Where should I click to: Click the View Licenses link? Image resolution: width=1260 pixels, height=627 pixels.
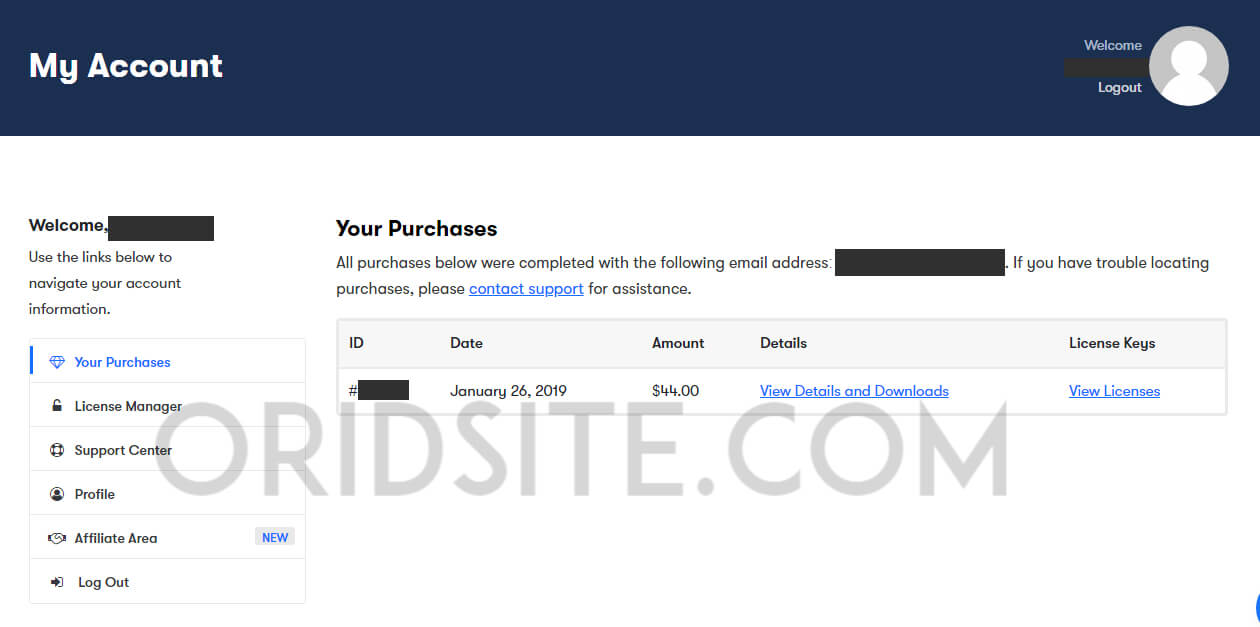click(1114, 391)
